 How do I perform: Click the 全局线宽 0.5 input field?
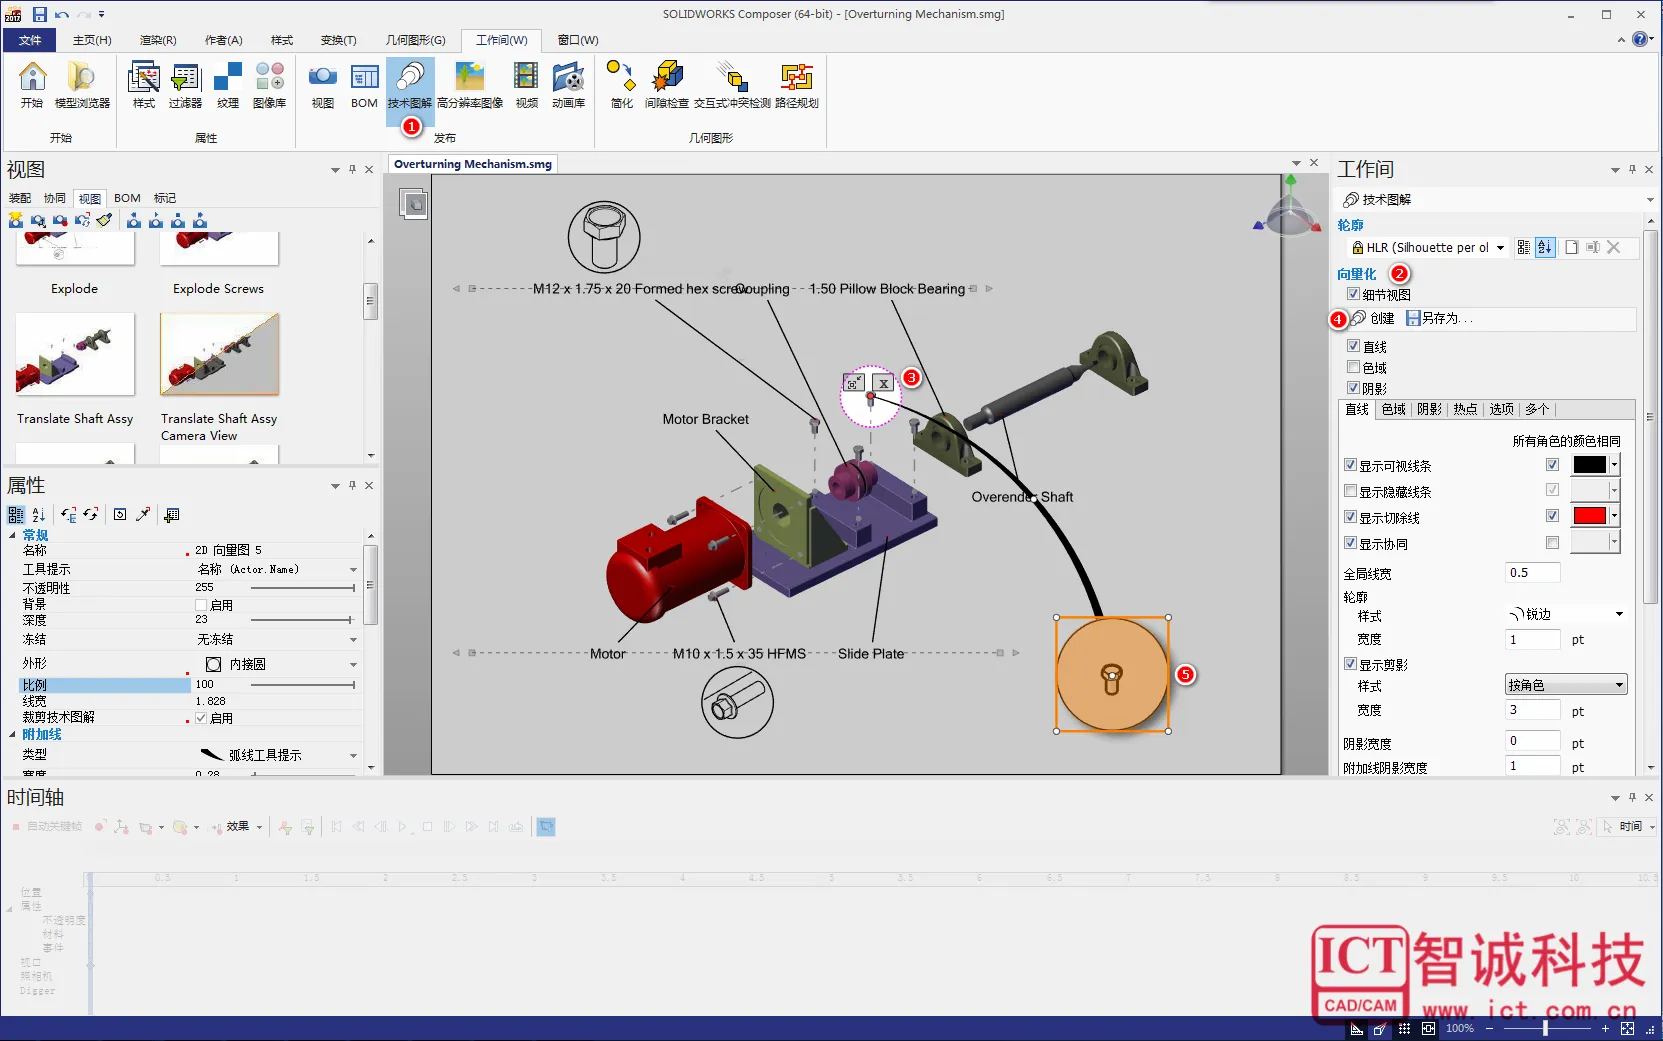pos(1532,573)
